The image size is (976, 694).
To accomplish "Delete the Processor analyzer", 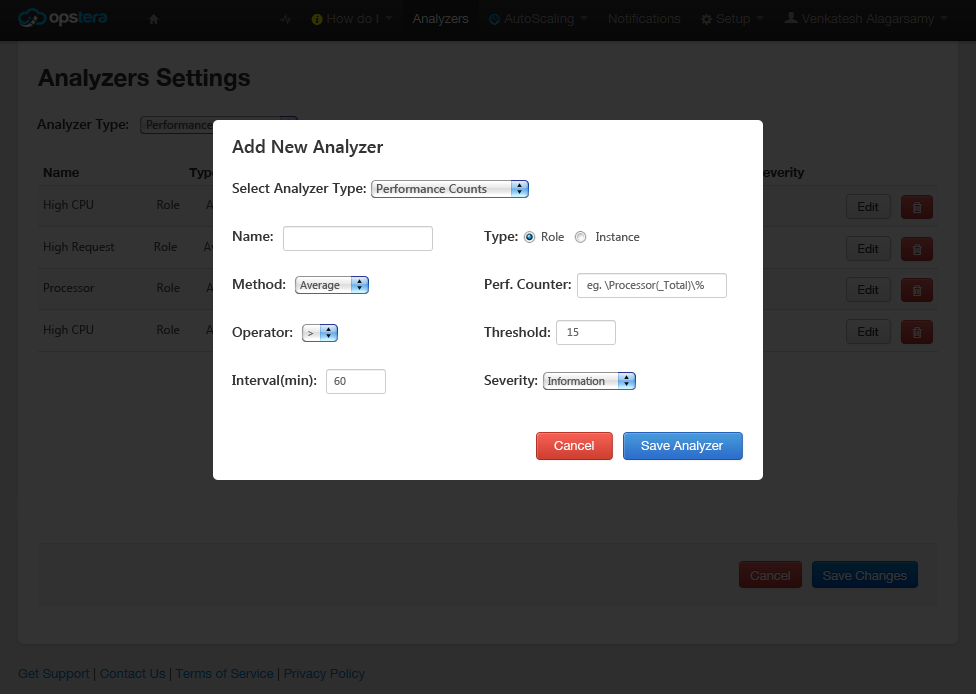I will click(916, 290).
